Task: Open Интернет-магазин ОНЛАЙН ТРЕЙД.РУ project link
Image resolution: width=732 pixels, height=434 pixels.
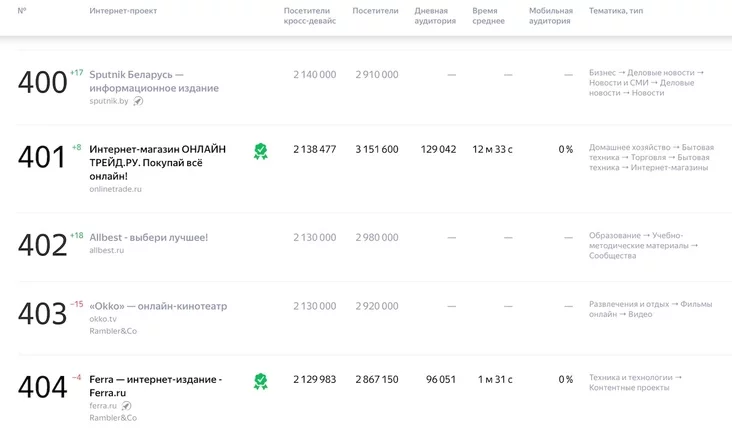Action: 157,162
